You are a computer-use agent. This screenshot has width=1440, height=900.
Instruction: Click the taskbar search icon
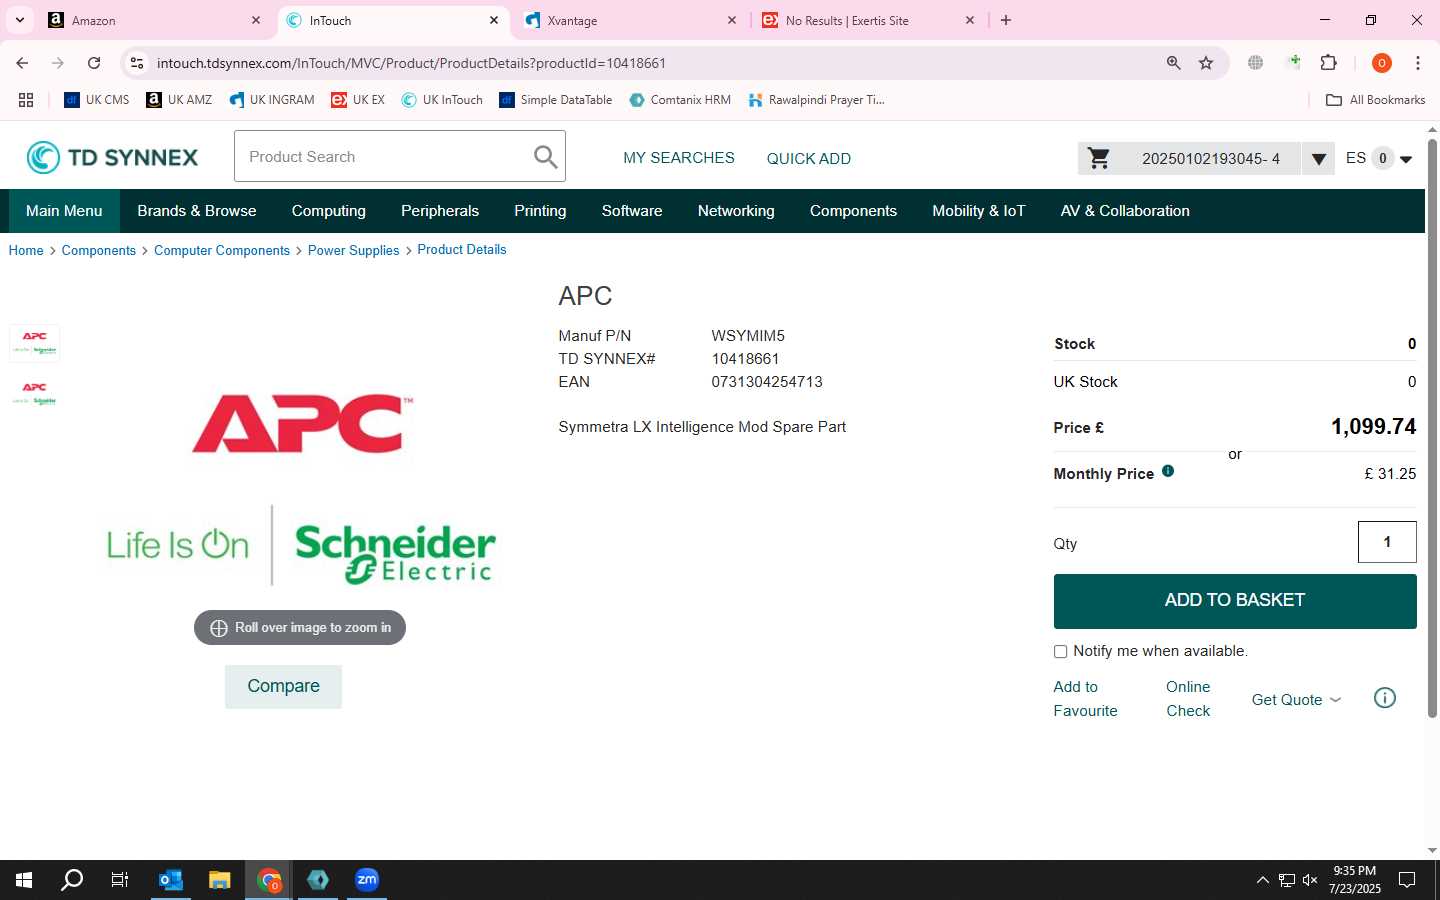coord(72,880)
